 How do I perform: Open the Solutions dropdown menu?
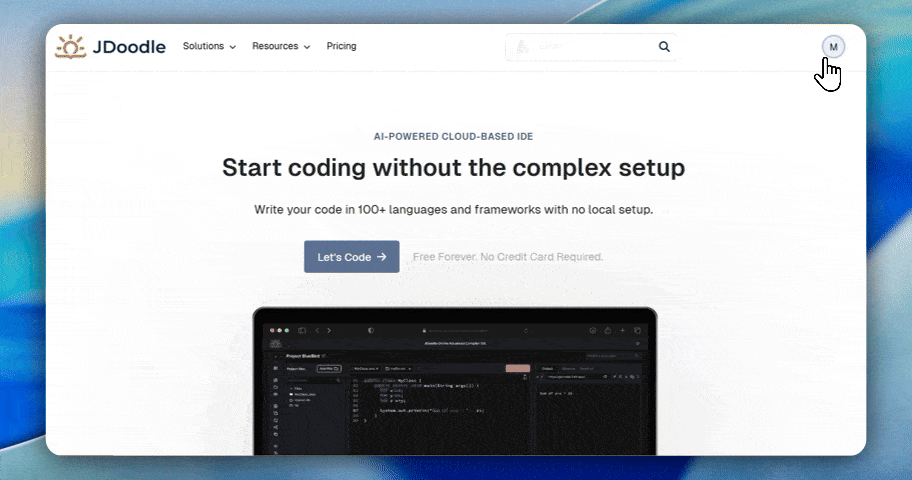(x=209, y=46)
